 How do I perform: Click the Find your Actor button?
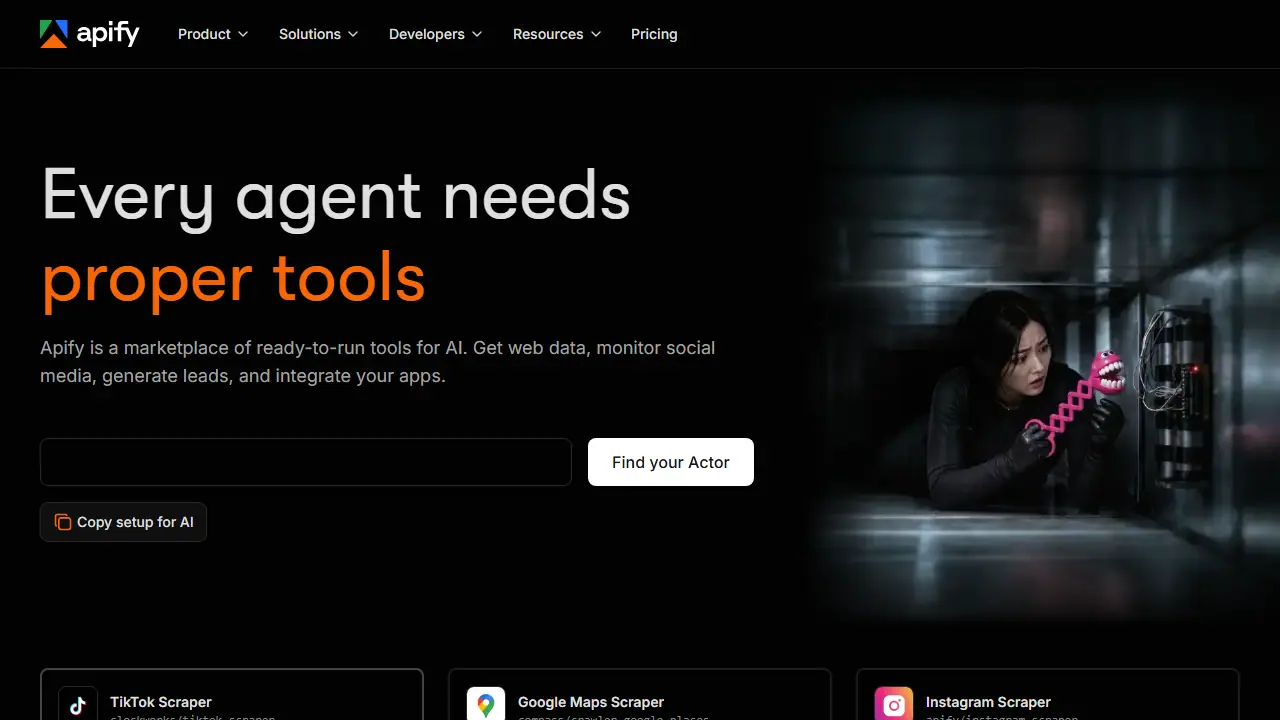[671, 462]
